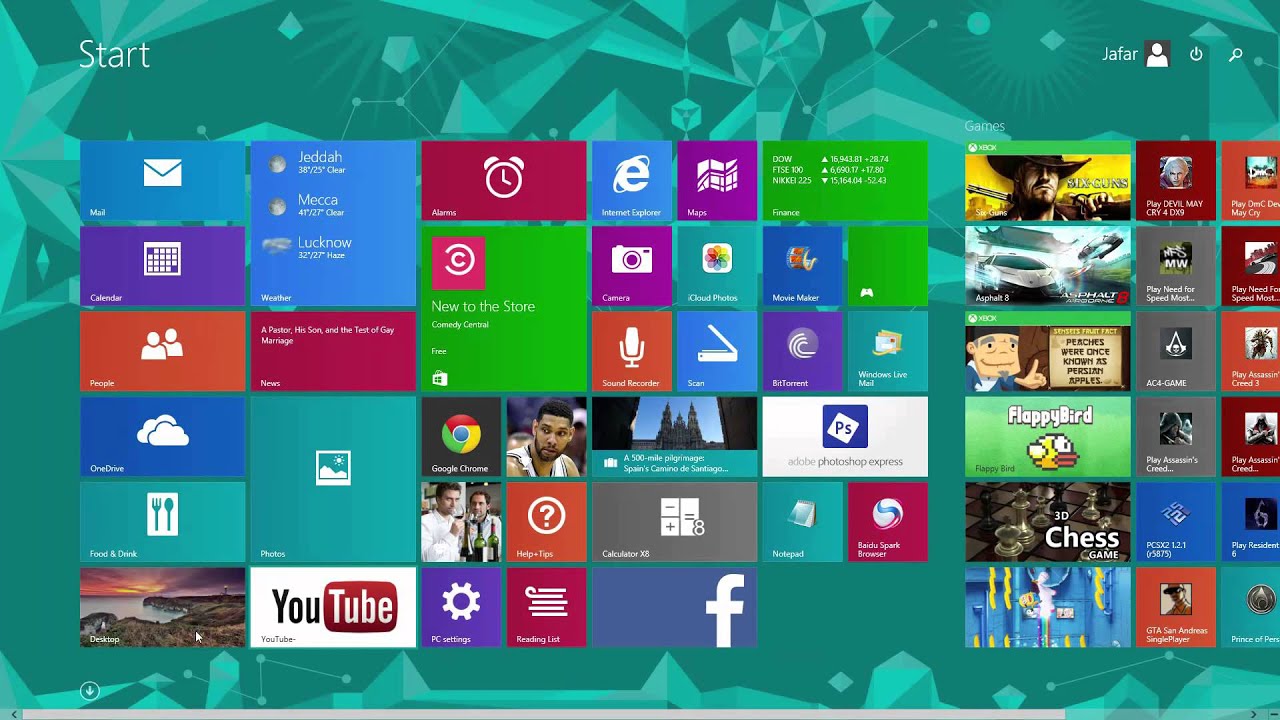Launch the People tile
The image size is (1280, 720).
162,351
